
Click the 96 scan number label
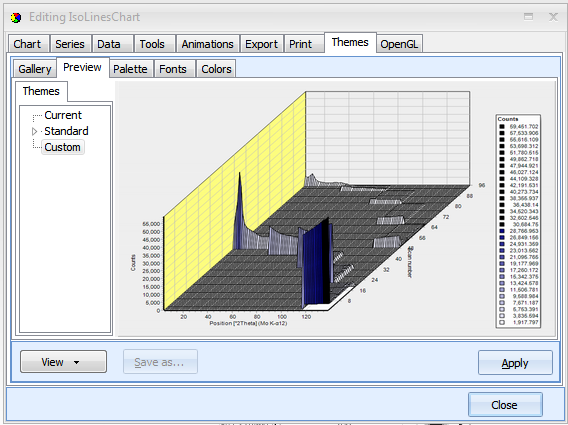[x=481, y=185]
